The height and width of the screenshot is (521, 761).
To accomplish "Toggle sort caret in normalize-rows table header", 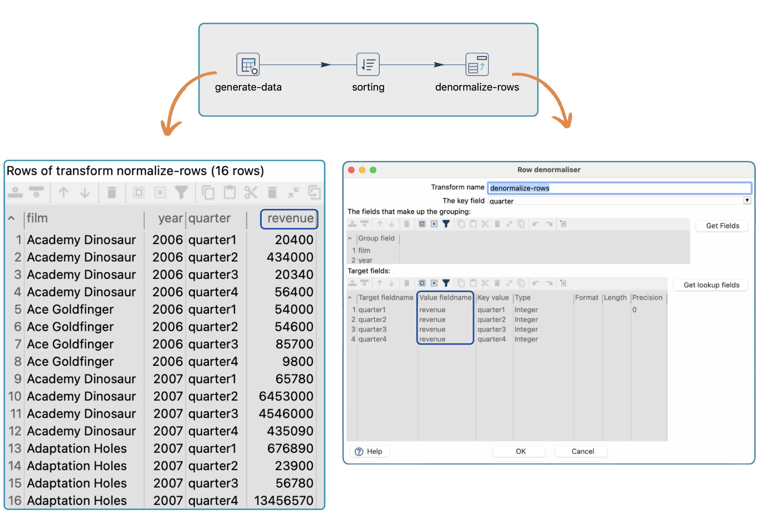I will pyautogui.click(x=11, y=218).
